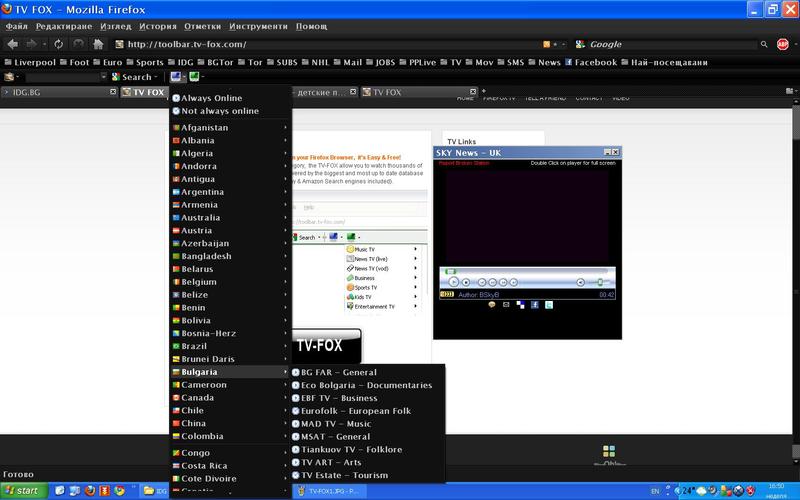This screenshot has width=800, height=500.
Task: Expand the Canada submenu
Action: pos(231,397)
